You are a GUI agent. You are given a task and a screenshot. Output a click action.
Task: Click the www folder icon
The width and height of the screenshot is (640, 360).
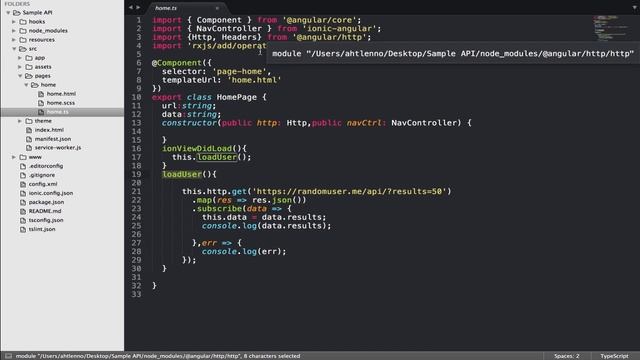pos(23,157)
